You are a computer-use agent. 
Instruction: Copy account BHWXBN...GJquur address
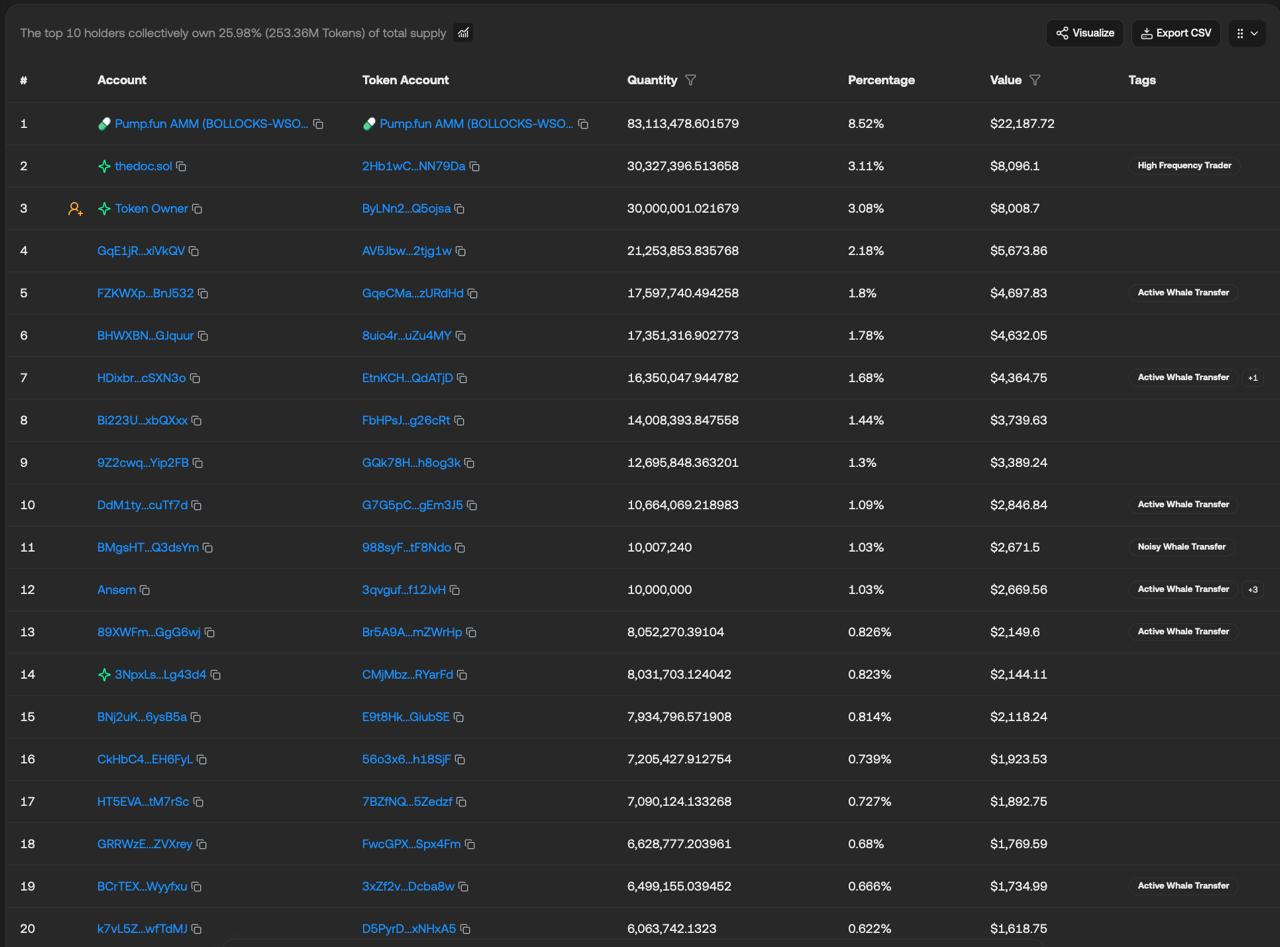[x=203, y=336]
